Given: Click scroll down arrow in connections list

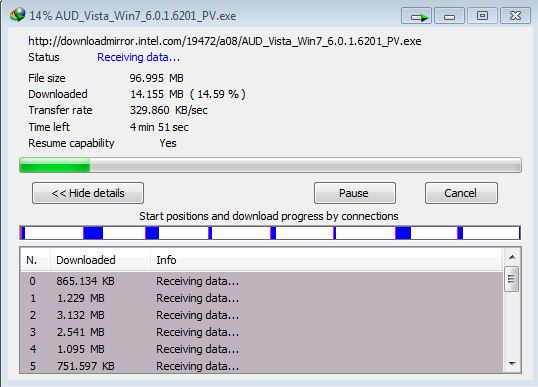Looking at the screenshot, I should 512,364.
